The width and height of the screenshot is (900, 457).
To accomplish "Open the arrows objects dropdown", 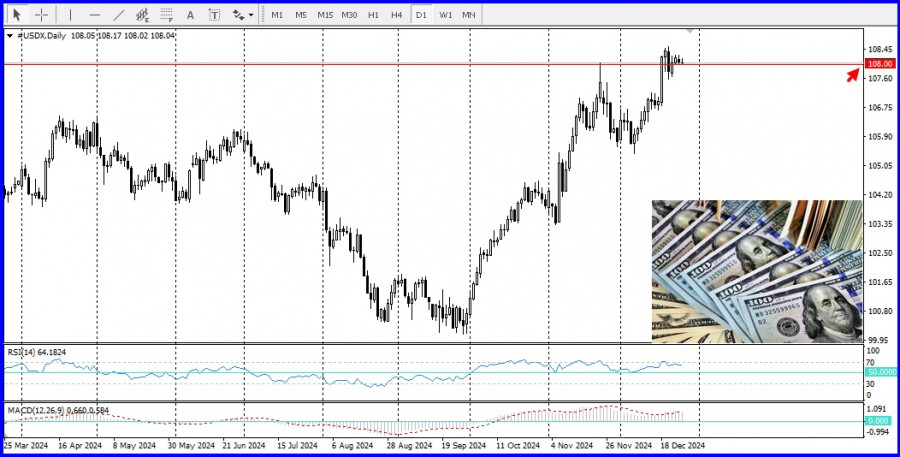I will point(241,15).
